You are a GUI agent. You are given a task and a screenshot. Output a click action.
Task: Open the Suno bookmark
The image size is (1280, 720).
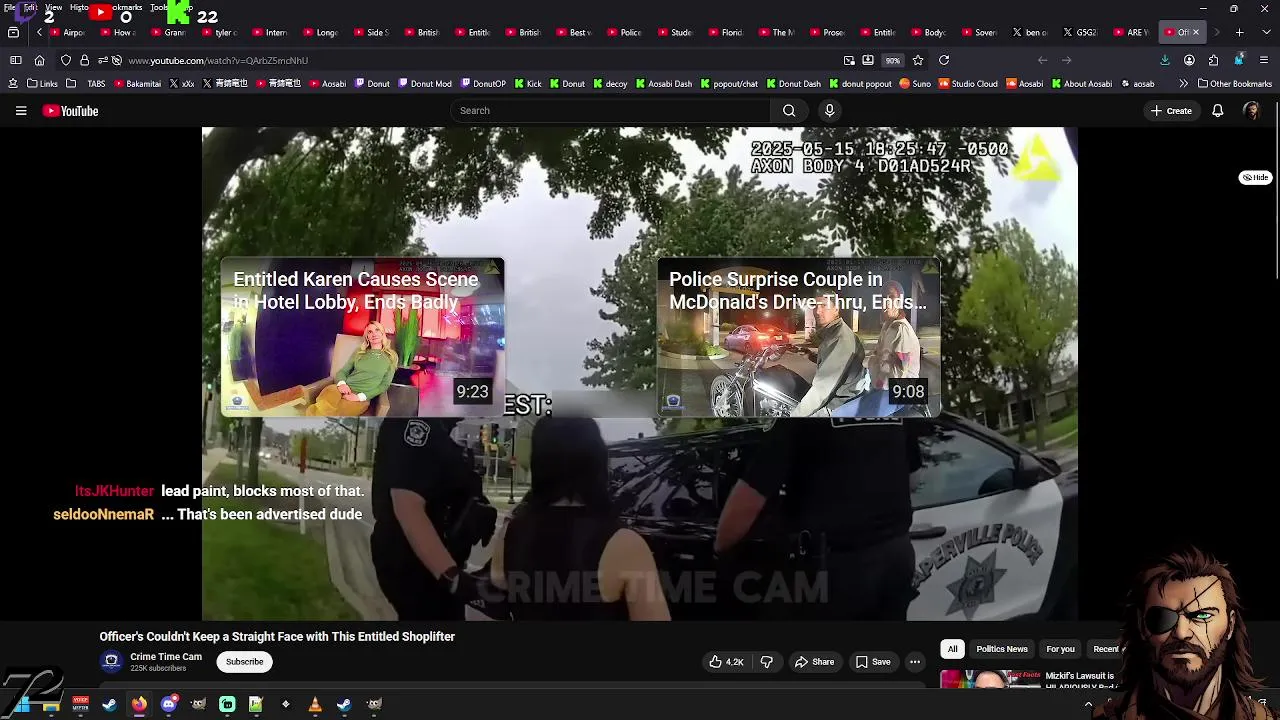click(x=915, y=84)
